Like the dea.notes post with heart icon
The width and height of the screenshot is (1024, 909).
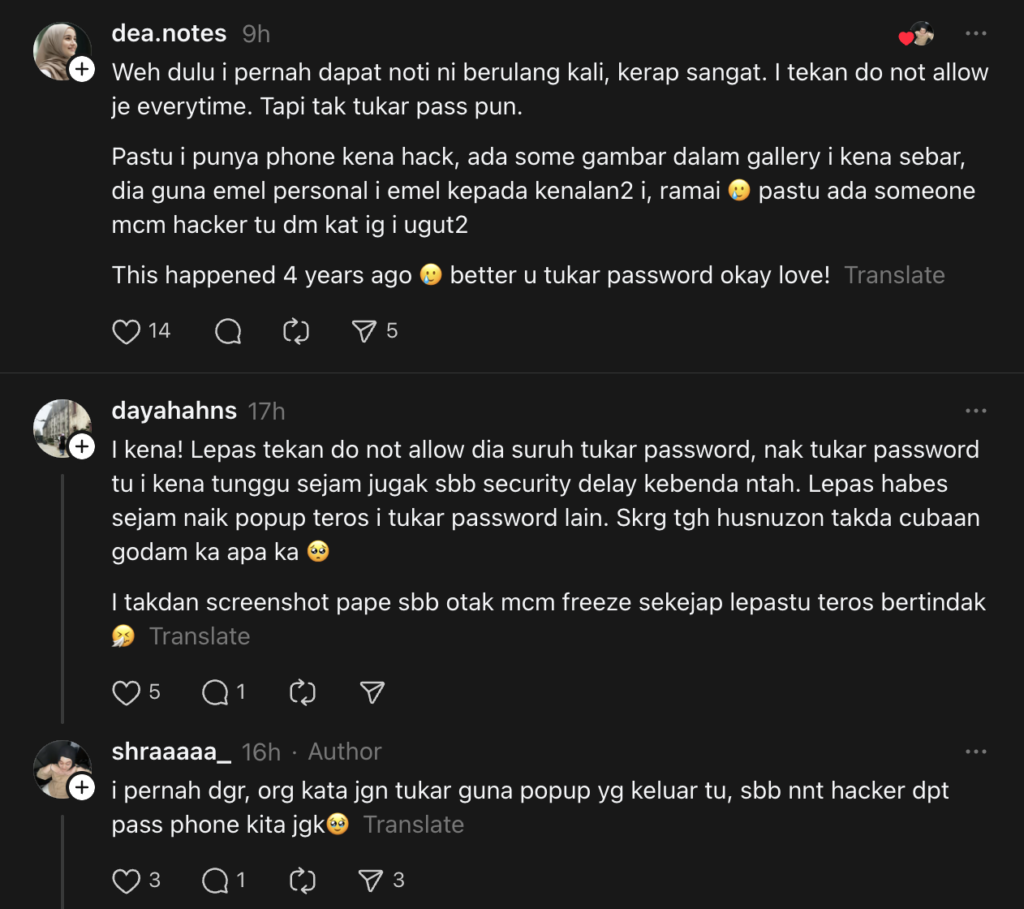point(126,331)
